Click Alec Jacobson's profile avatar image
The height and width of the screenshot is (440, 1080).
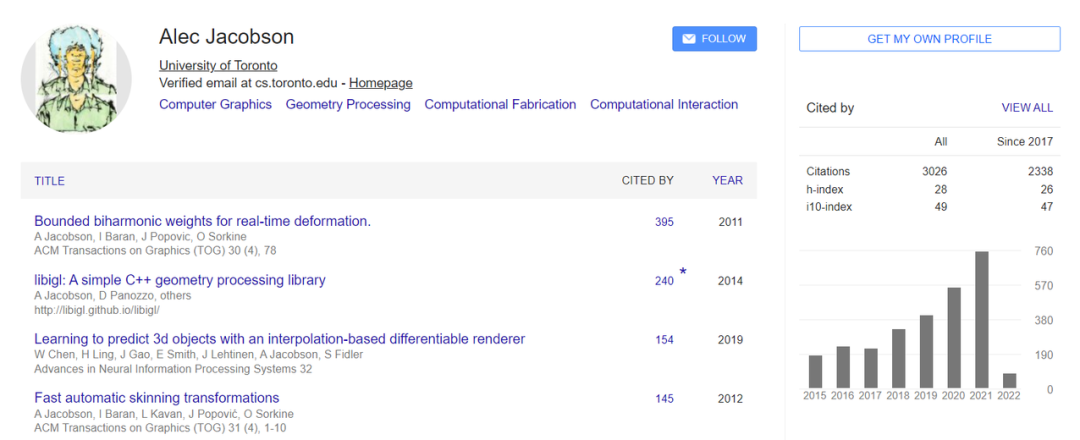(x=76, y=77)
